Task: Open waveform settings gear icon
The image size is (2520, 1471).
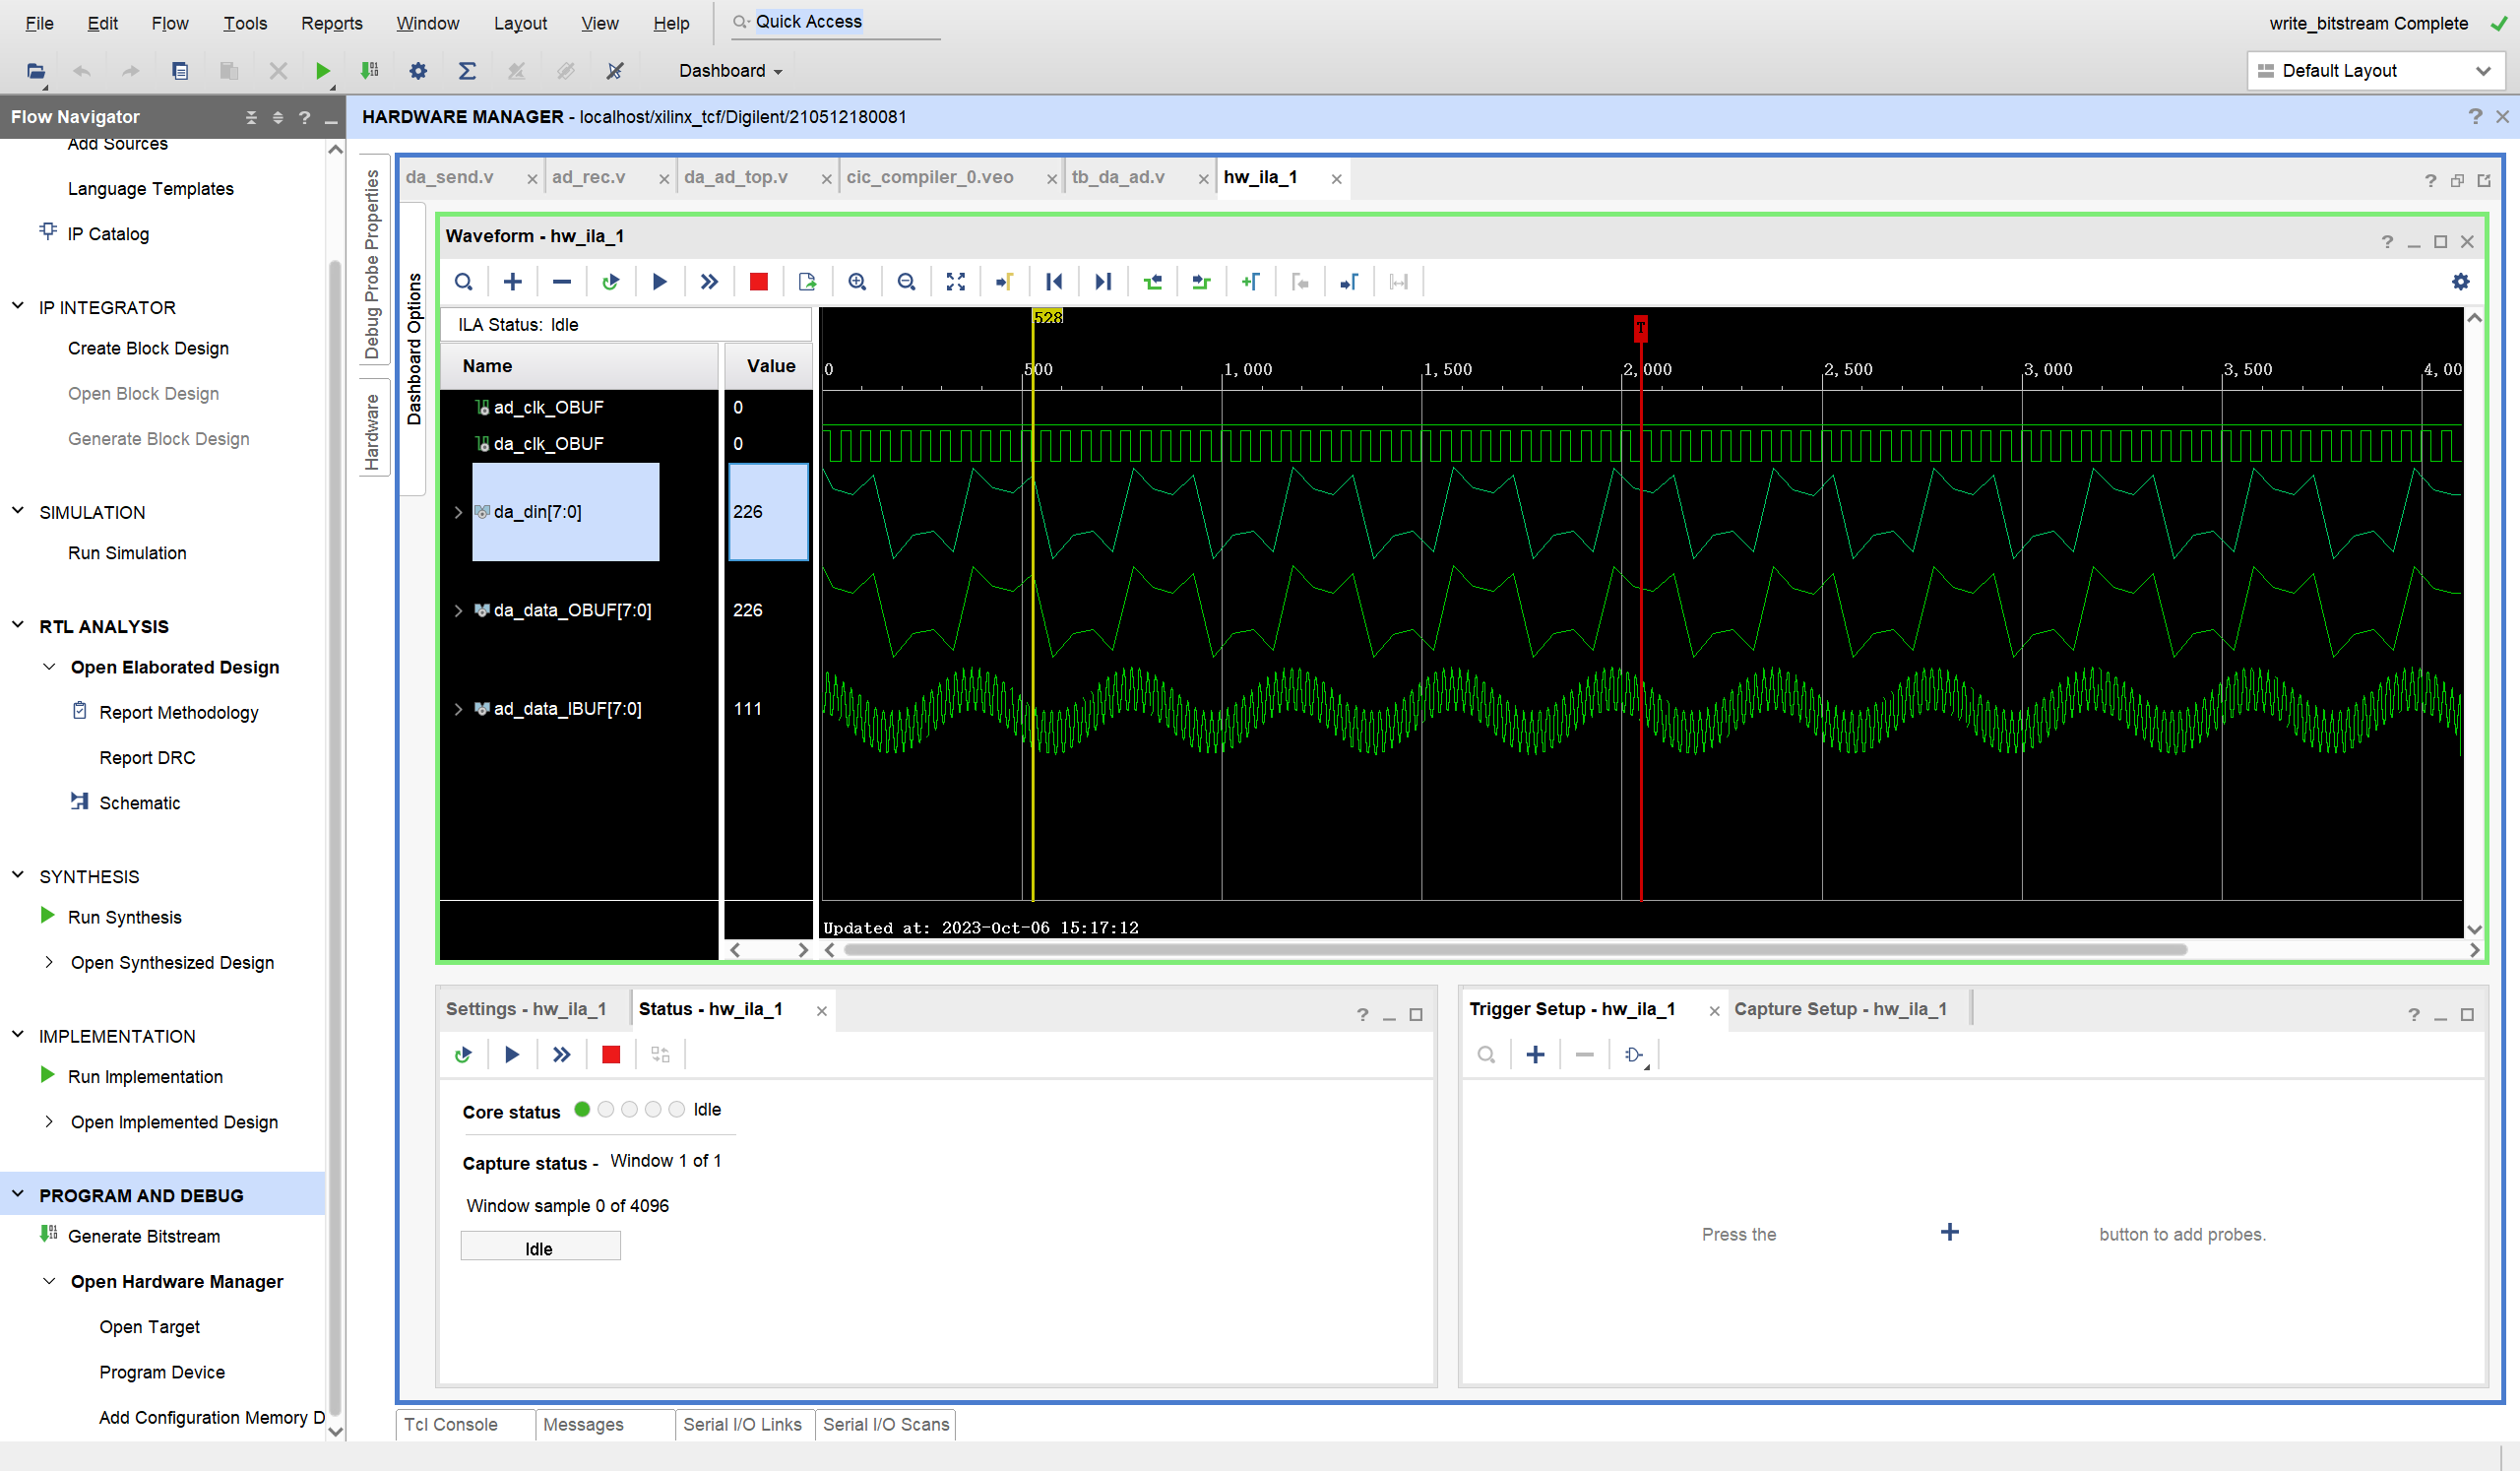Action: click(x=2461, y=282)
